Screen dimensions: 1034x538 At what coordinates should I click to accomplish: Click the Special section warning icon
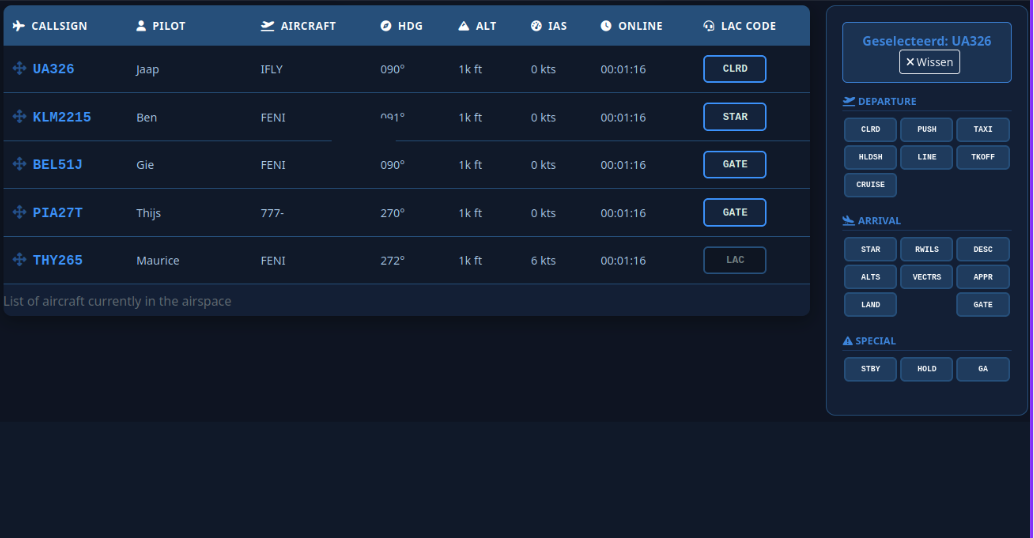[847, 341]
